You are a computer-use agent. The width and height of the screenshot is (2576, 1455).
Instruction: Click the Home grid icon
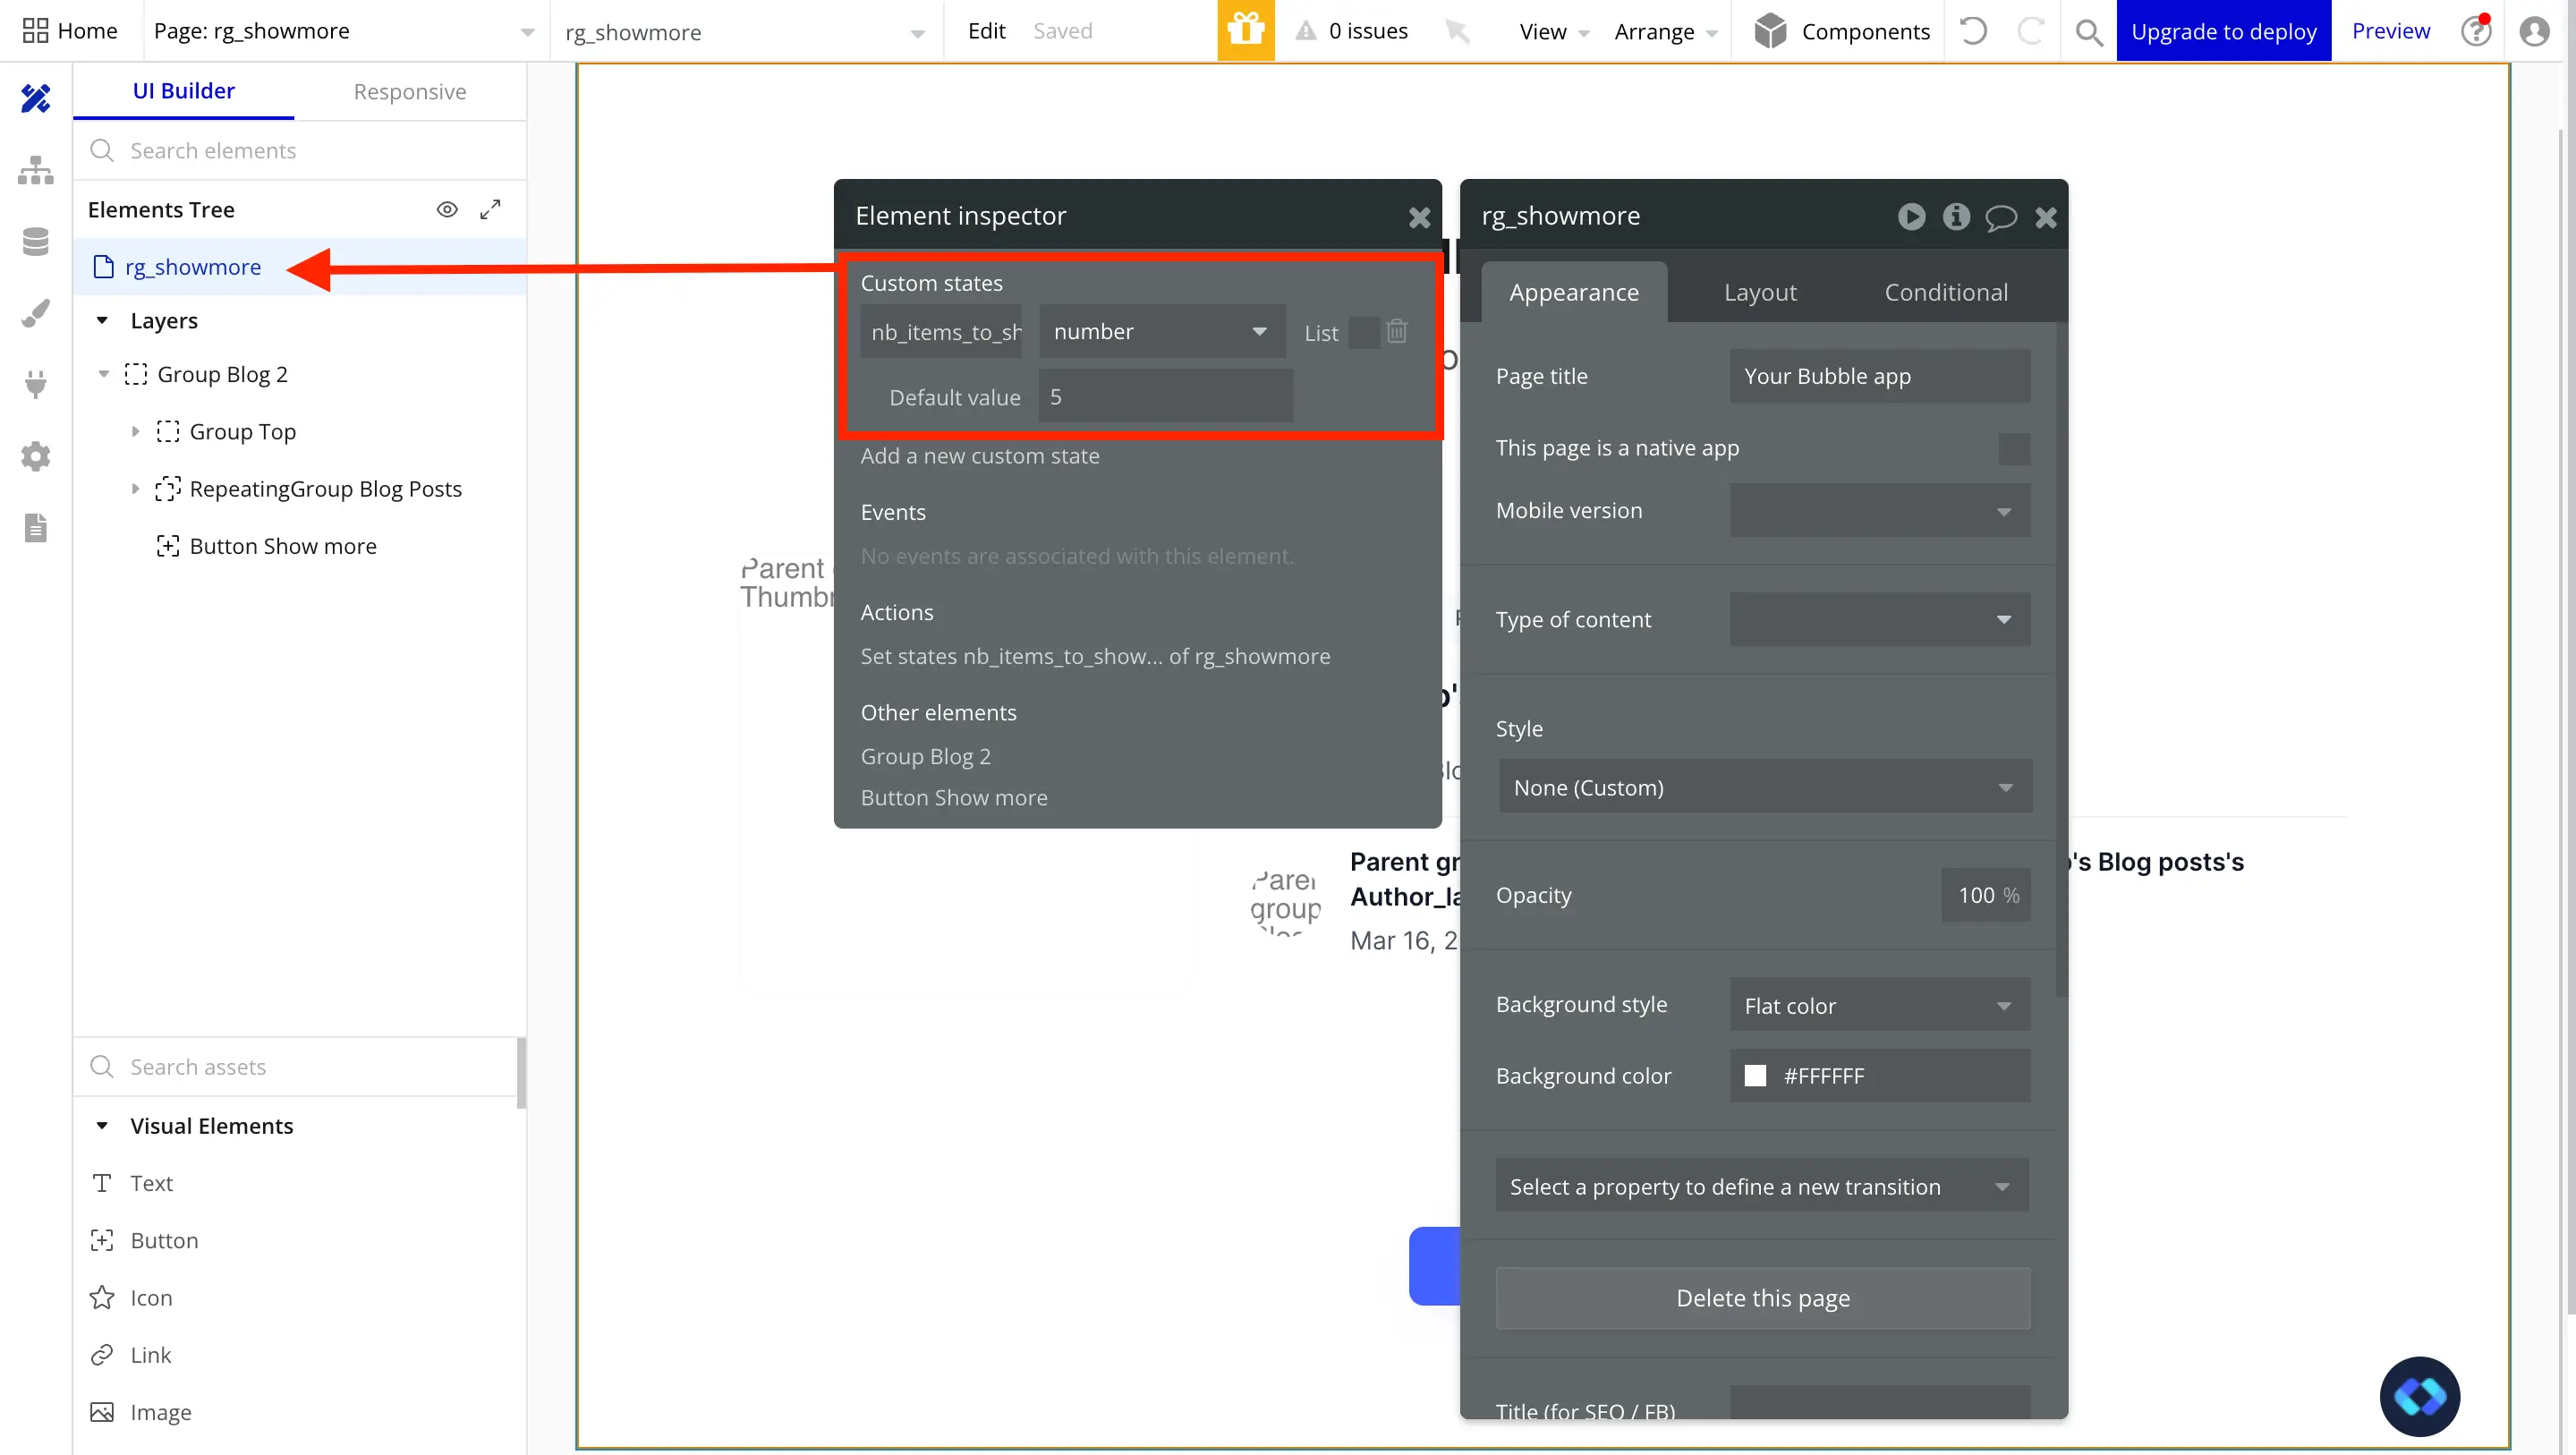click(x=35, y=30)
